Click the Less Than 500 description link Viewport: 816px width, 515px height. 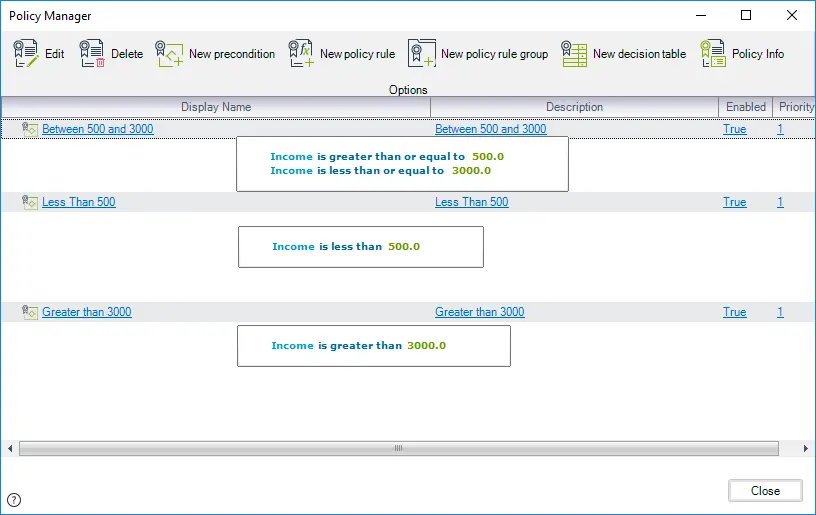[471, 202]
